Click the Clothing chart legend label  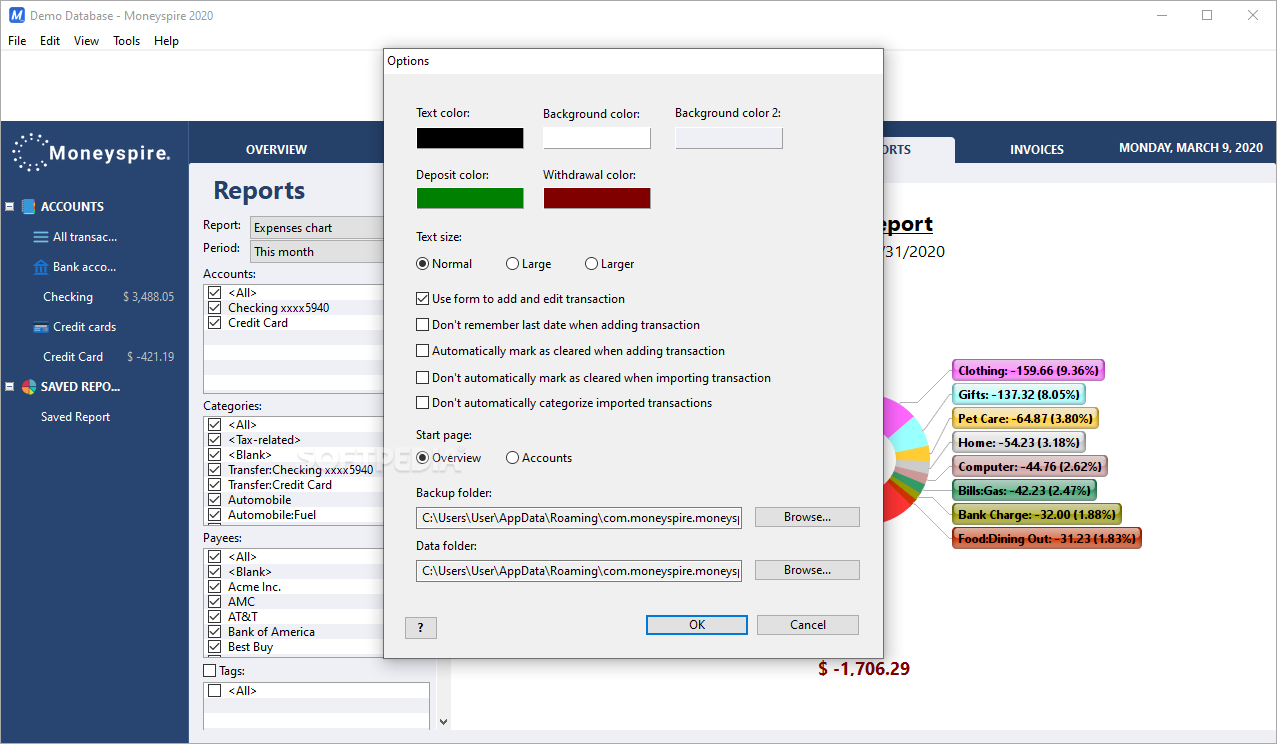[1028, 371]
